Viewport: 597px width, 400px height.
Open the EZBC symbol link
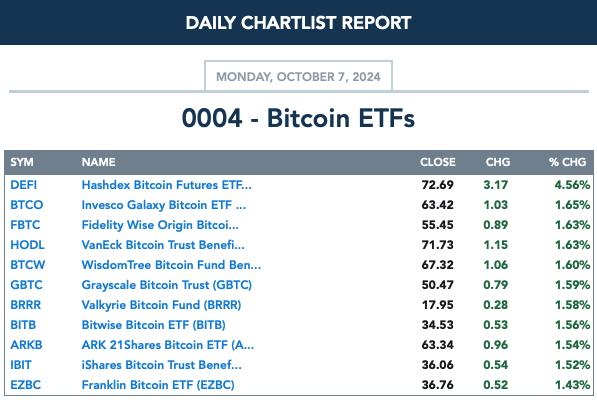click(26, 385)
